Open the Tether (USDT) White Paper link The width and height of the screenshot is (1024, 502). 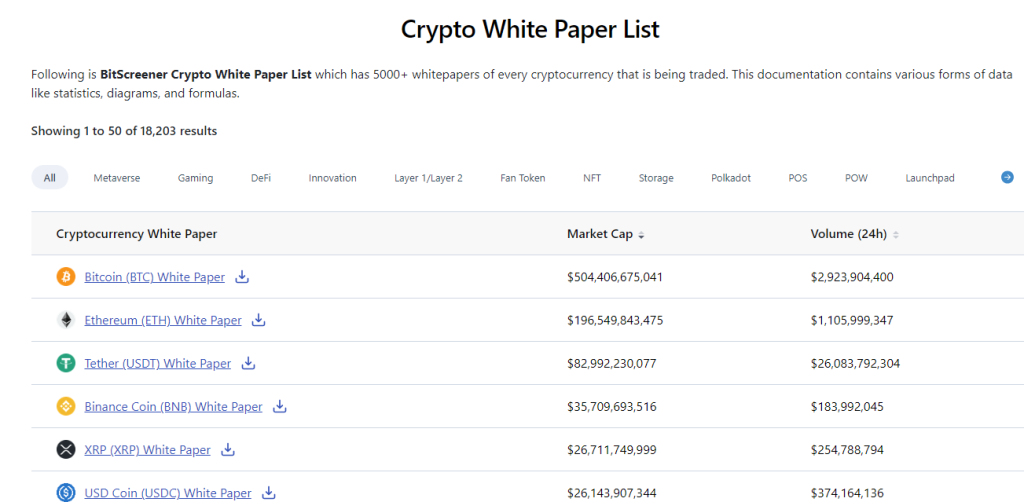[x=157, y=363]
